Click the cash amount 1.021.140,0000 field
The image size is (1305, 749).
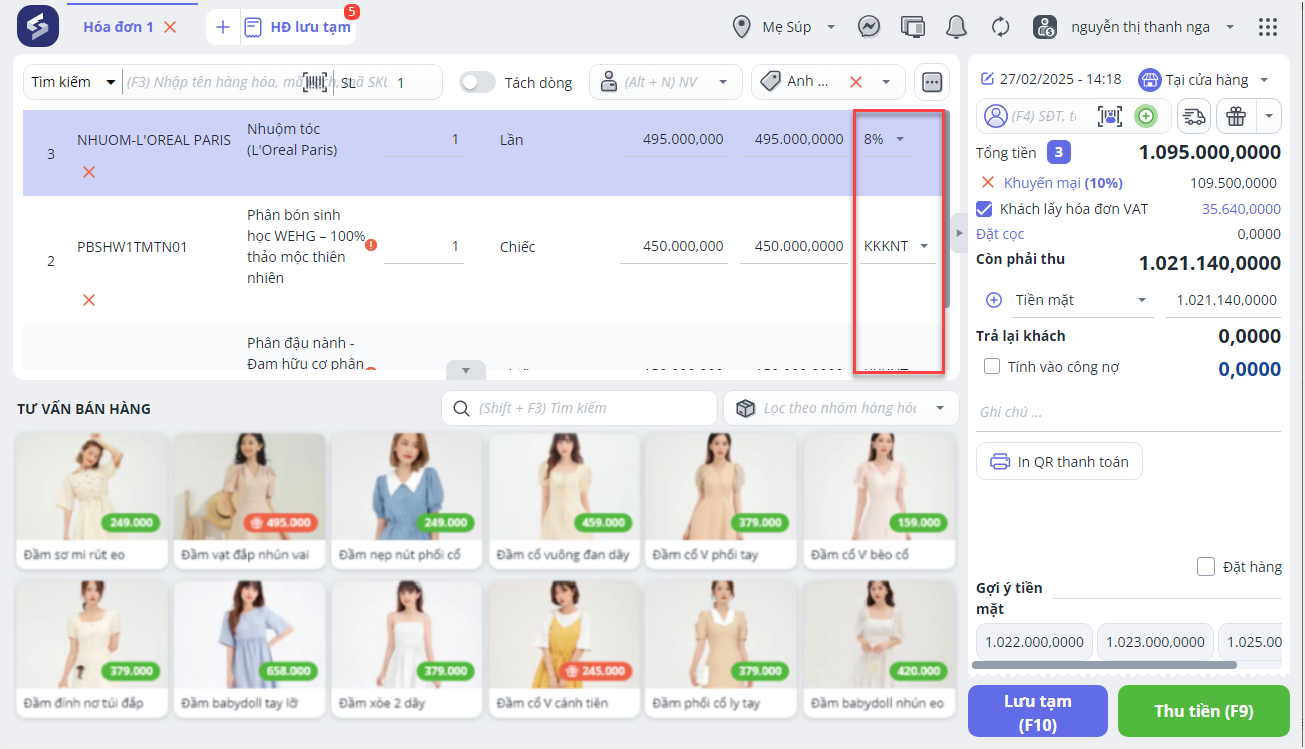pos(1225,300)
